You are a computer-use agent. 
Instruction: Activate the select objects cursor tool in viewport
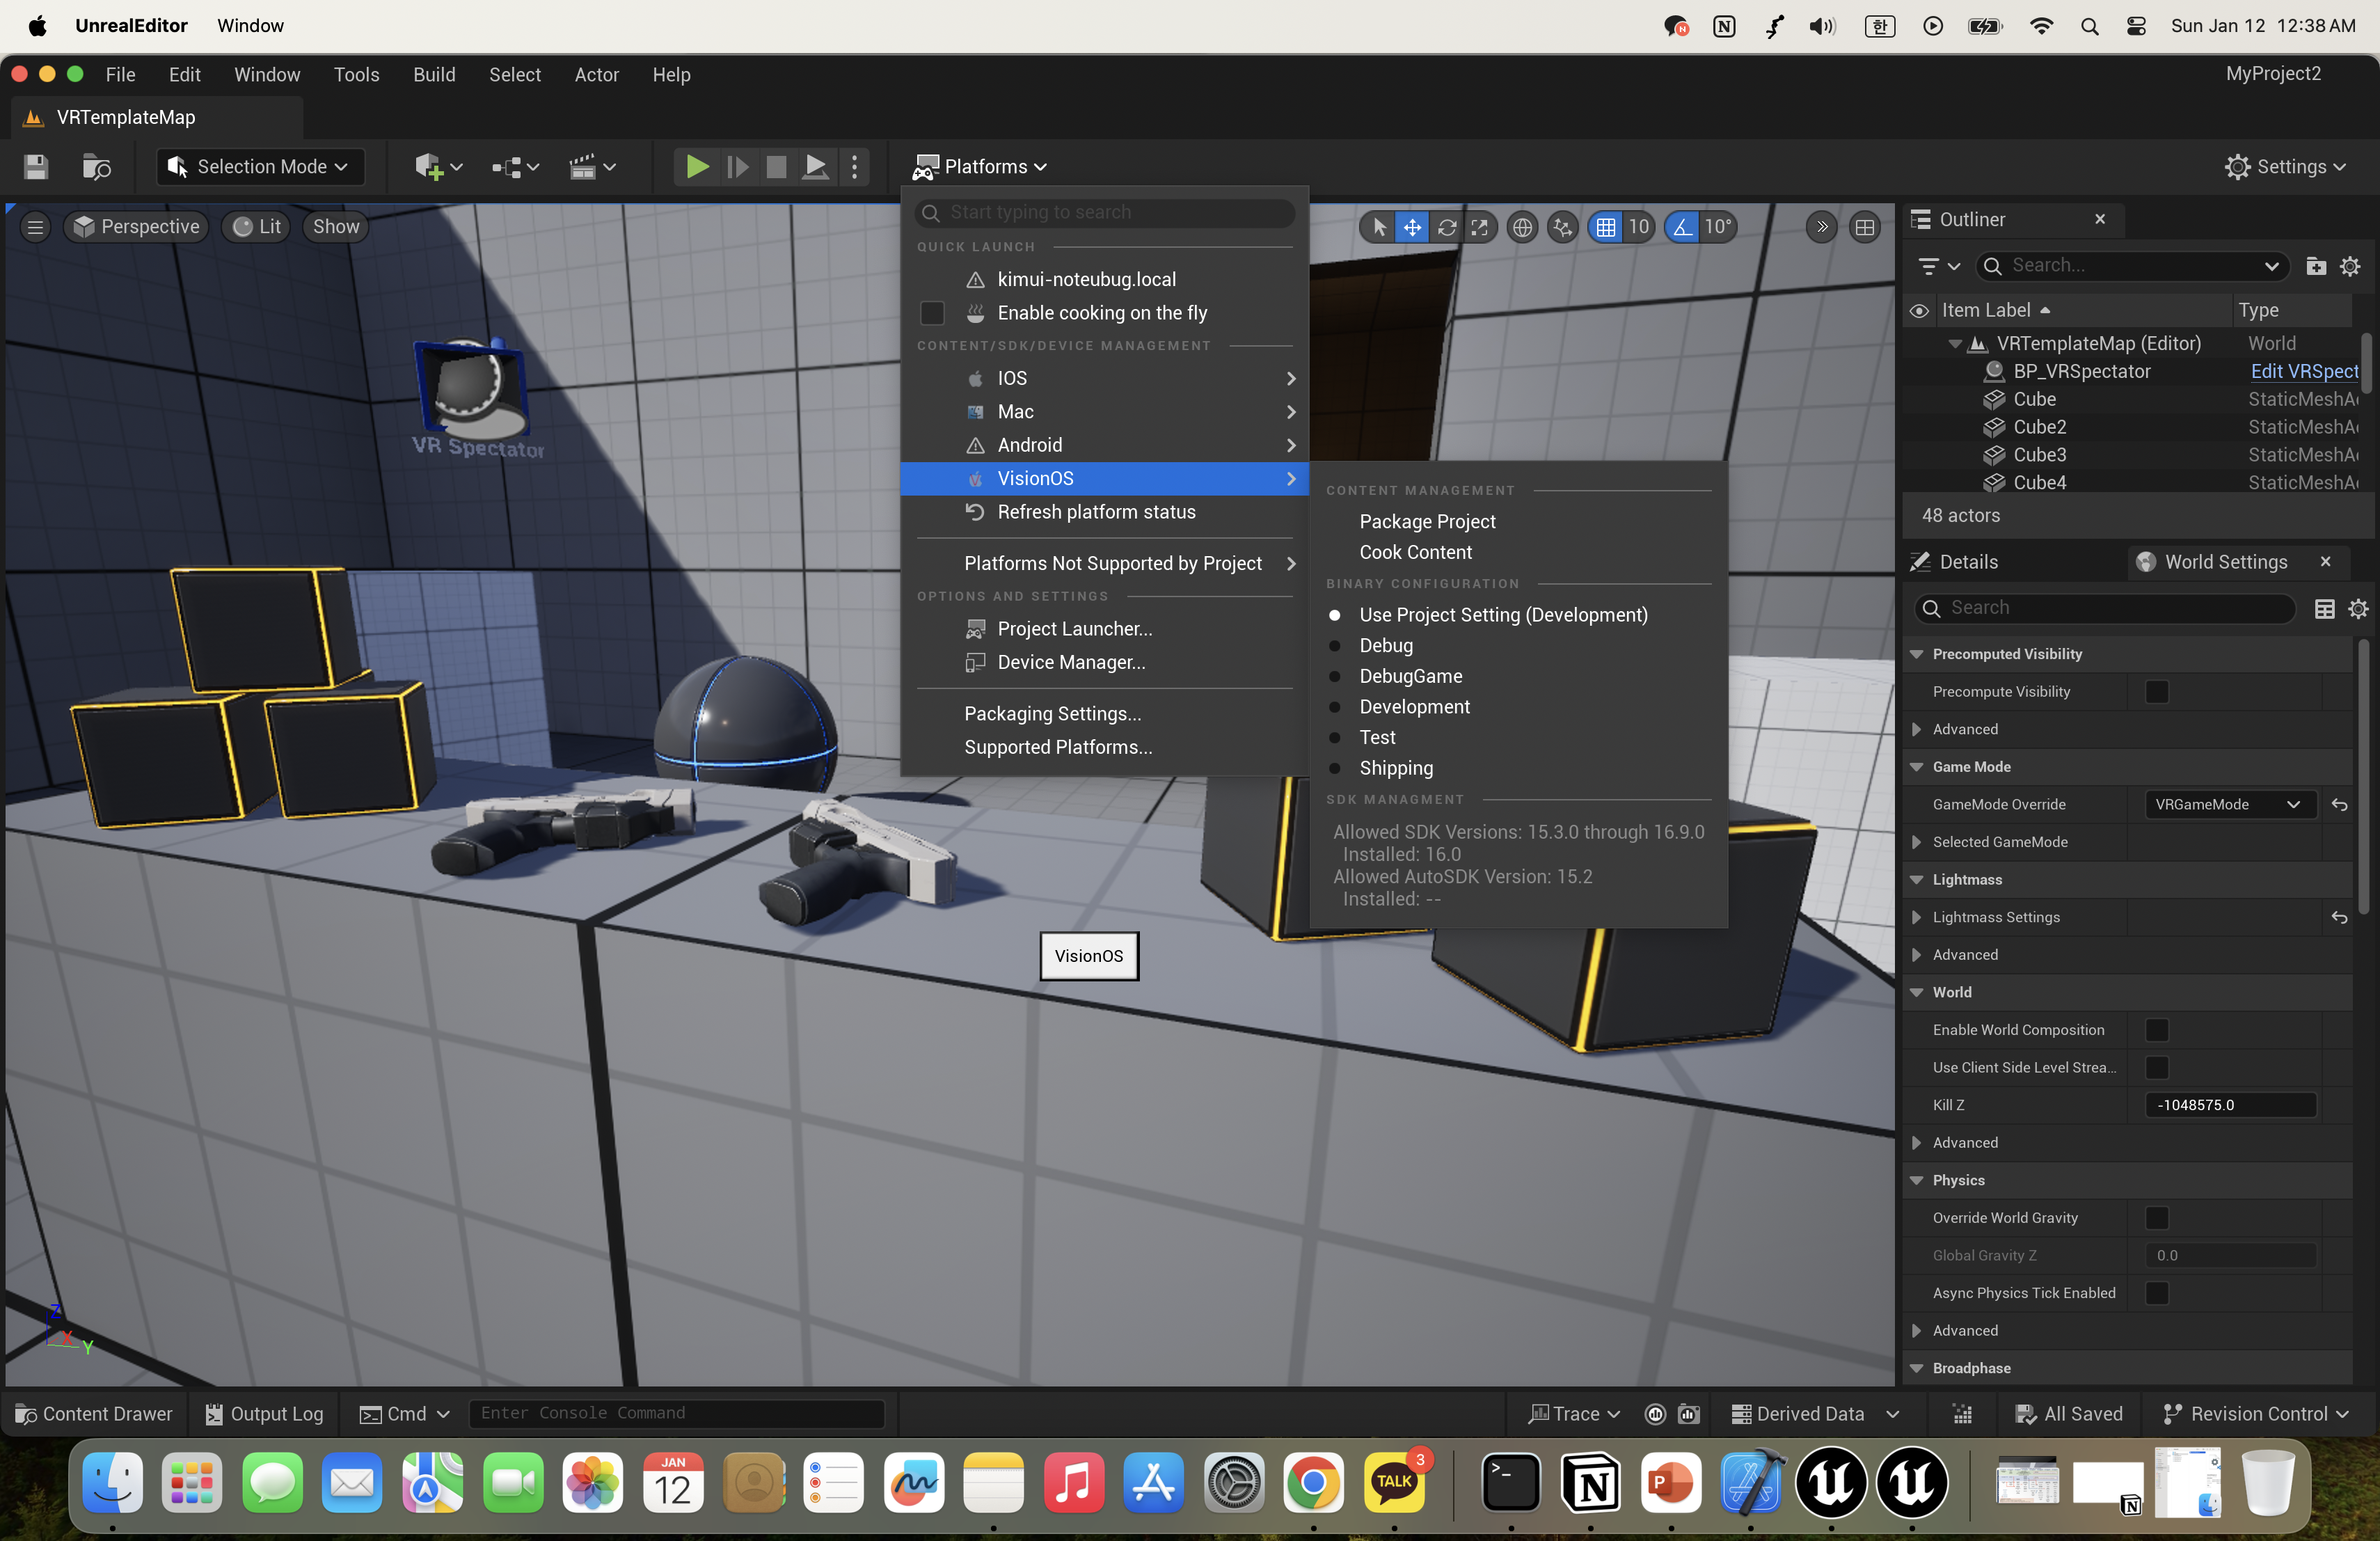point(1378,227)
